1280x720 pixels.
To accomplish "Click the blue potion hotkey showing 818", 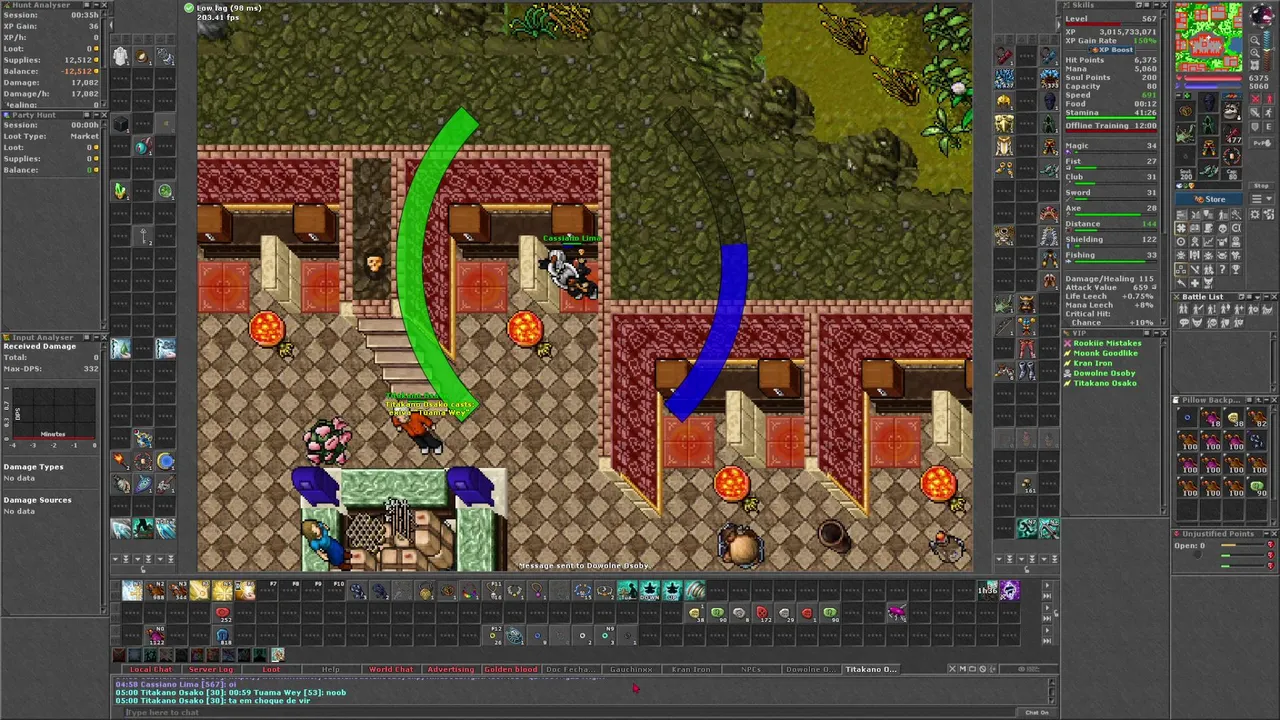I will 223,634.
